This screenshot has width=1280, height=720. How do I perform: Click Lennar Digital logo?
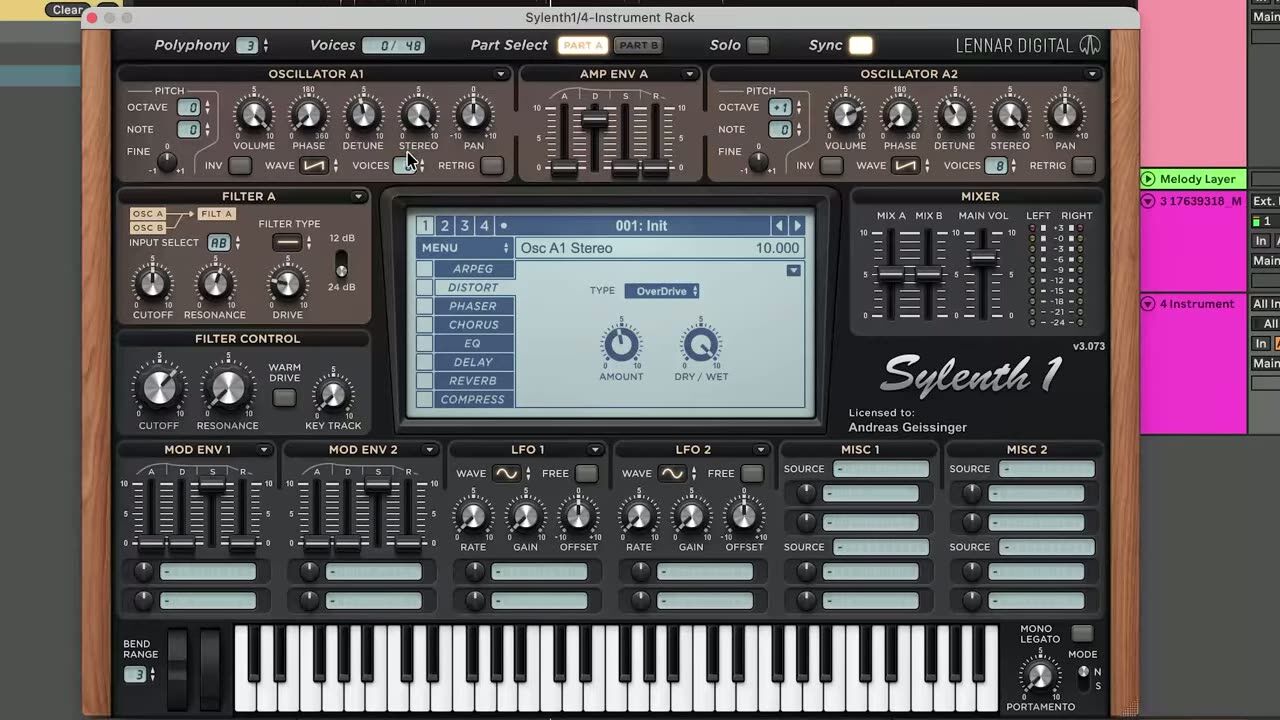coord(1027,46)
